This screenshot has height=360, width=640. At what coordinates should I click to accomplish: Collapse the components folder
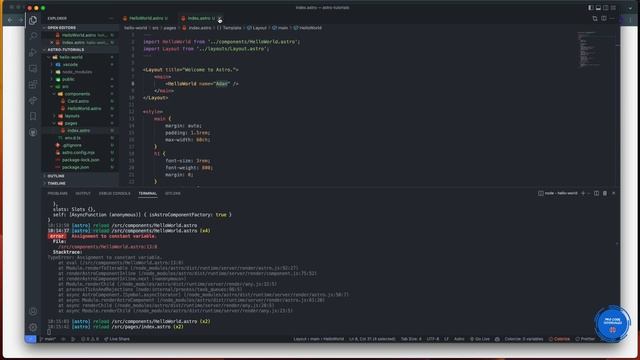[x=77, y=94]
